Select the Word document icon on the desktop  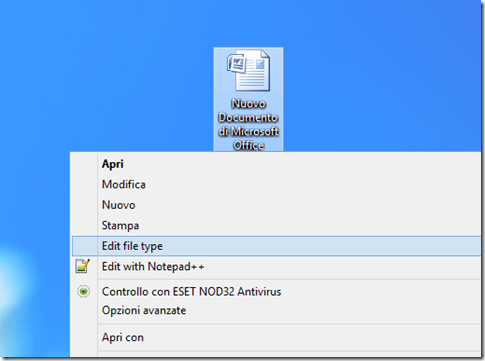click(248, 70)
